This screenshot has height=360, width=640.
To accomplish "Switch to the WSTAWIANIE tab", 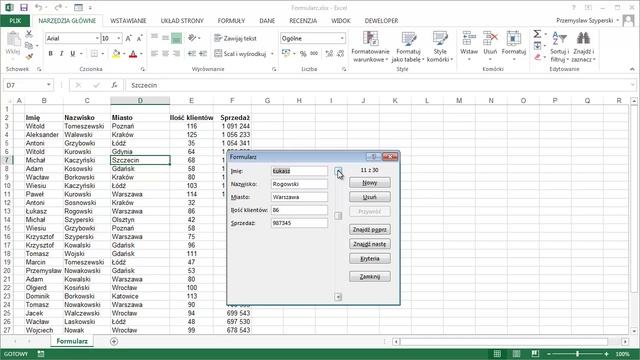I will point(128,20).
